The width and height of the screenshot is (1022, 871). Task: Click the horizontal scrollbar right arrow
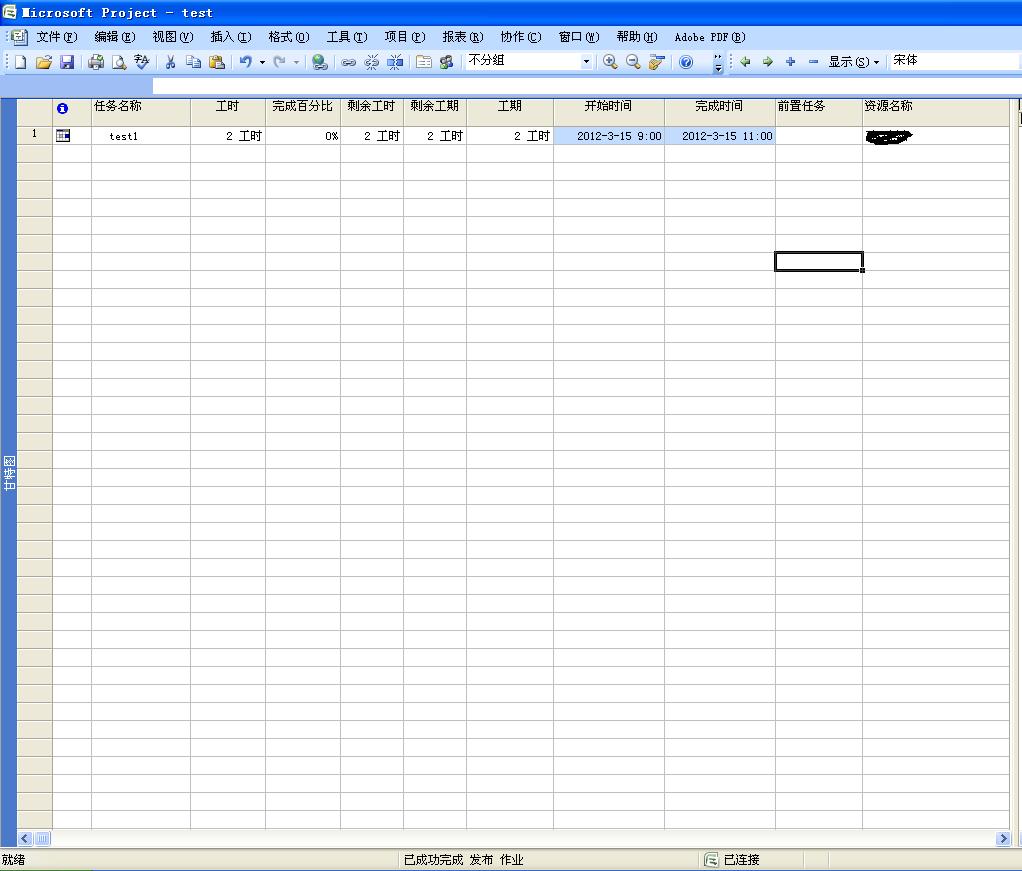pos(1003,839)
